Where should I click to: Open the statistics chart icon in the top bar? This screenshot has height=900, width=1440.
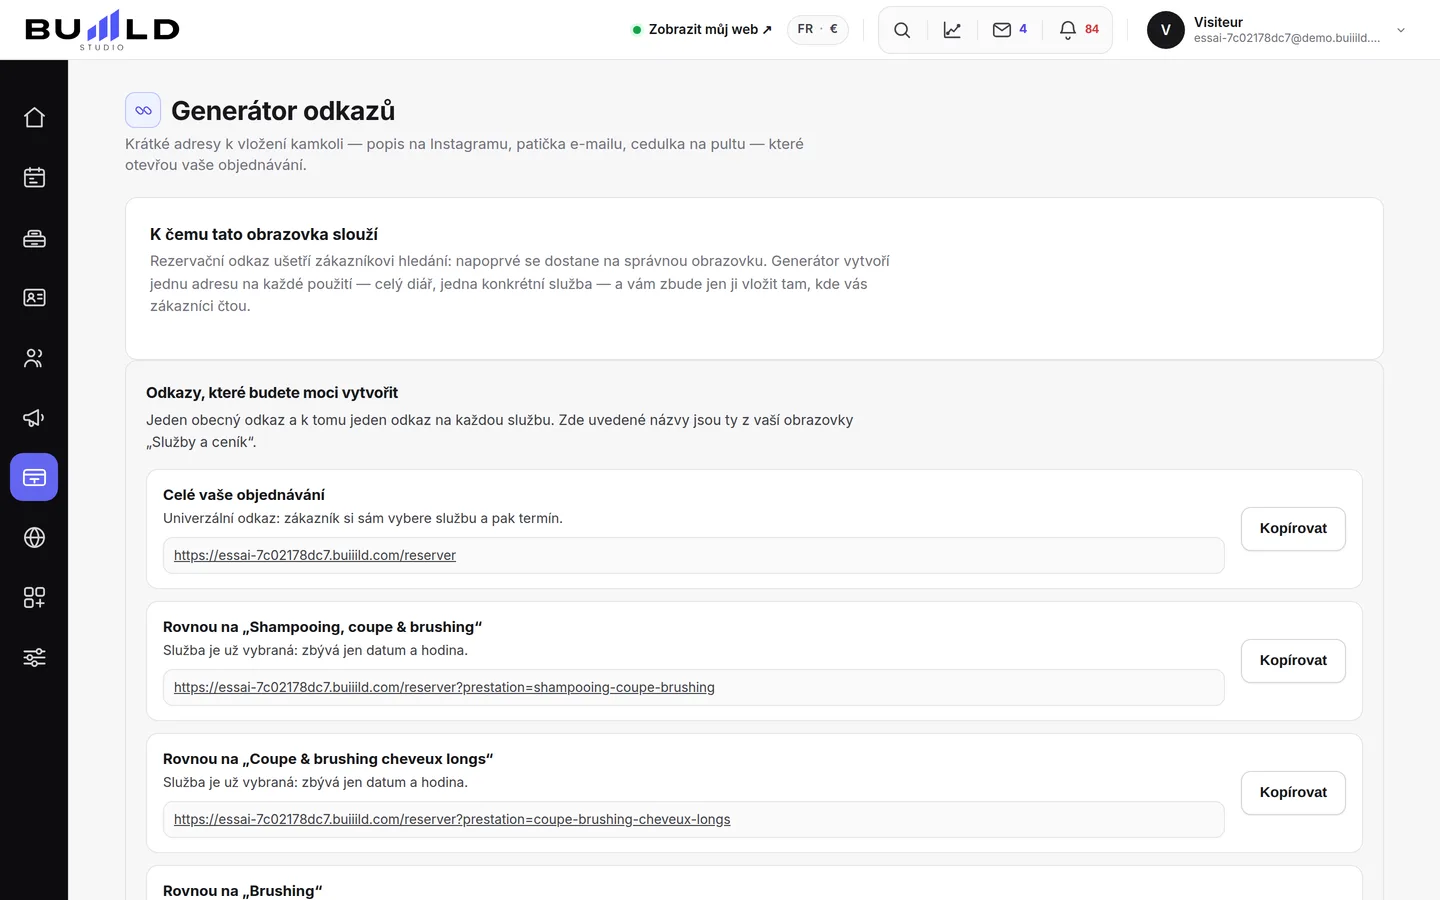952,30
